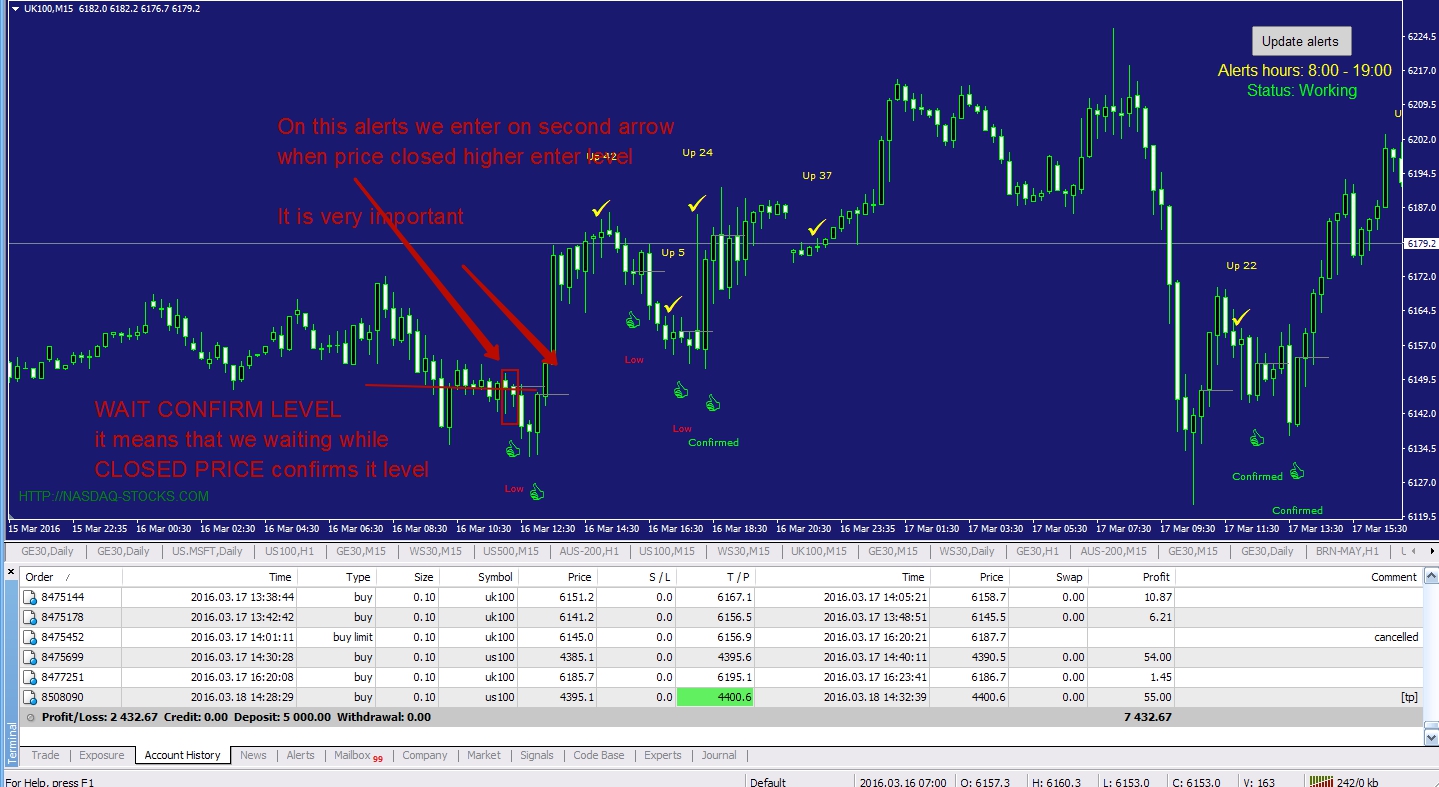Viewport: 1439px width, 787px height.
Task: Click the order icon for order 8508090
Action: tap(30, 697)
